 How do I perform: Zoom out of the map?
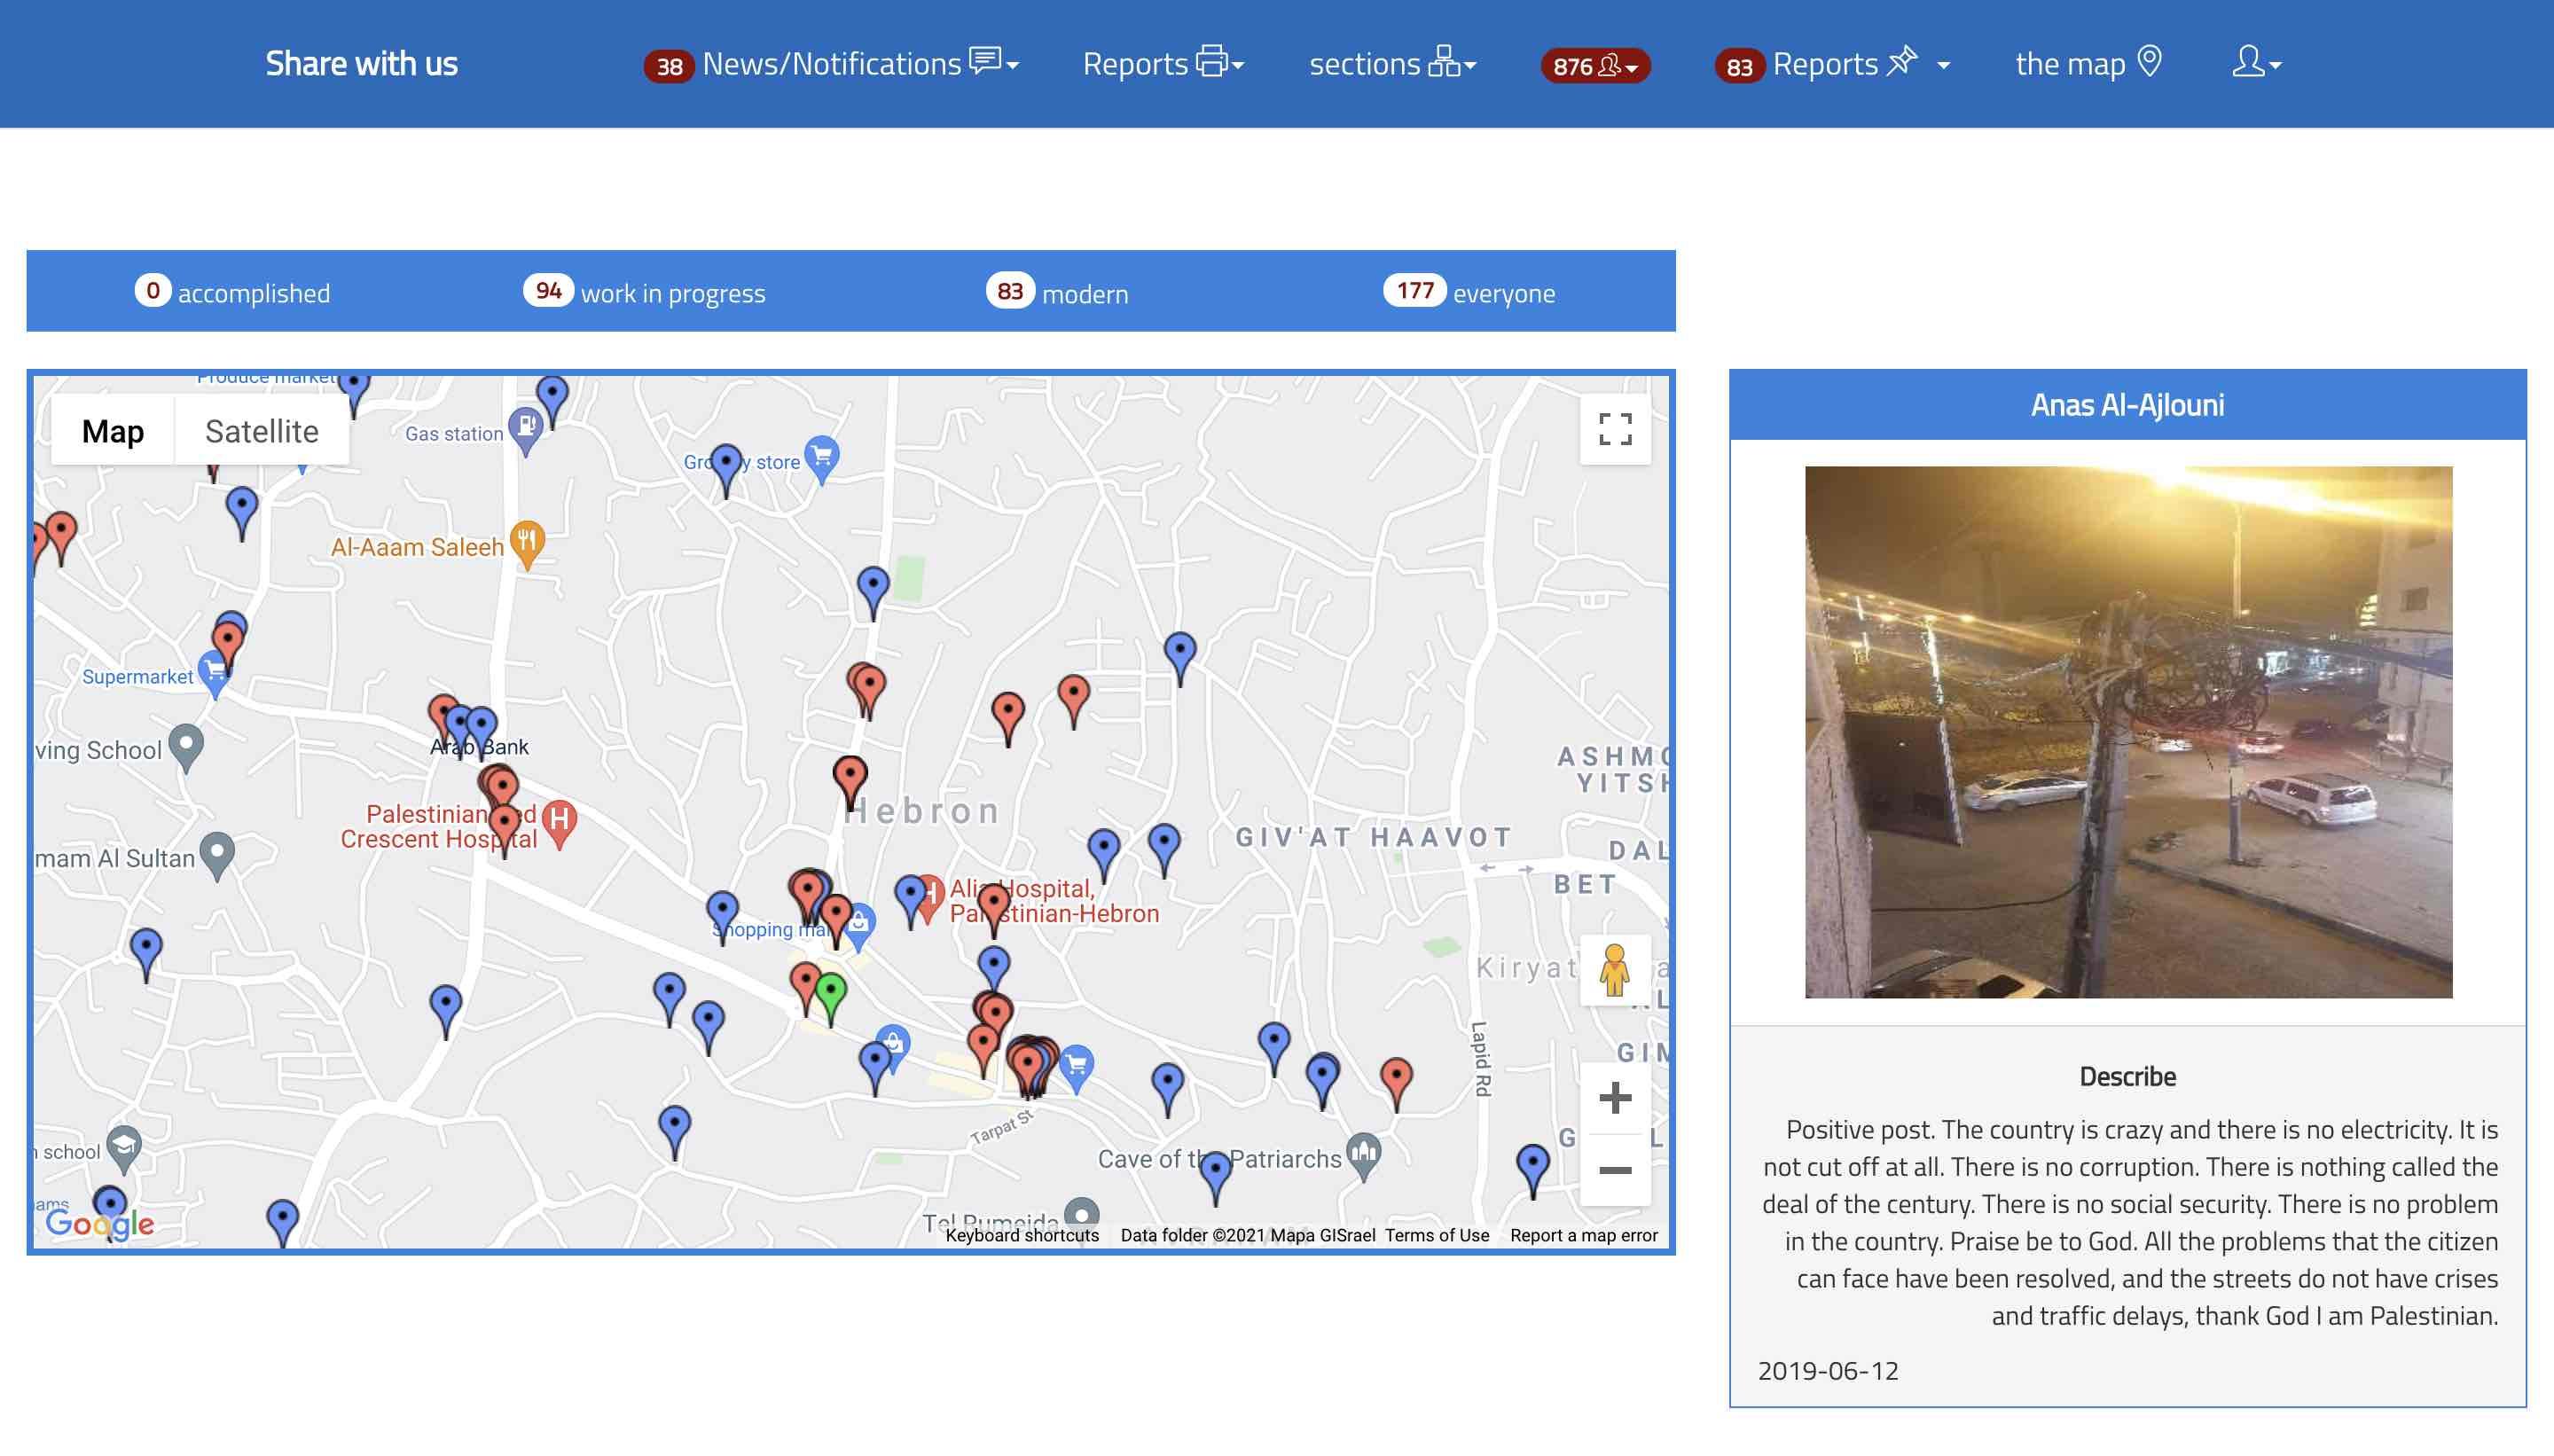[x=1614, y=1170]
